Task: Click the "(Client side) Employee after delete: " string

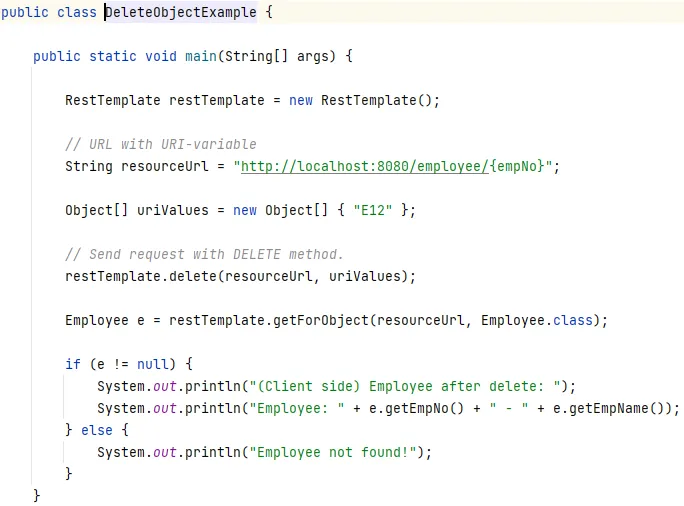Action: click(x=405, y=386)
